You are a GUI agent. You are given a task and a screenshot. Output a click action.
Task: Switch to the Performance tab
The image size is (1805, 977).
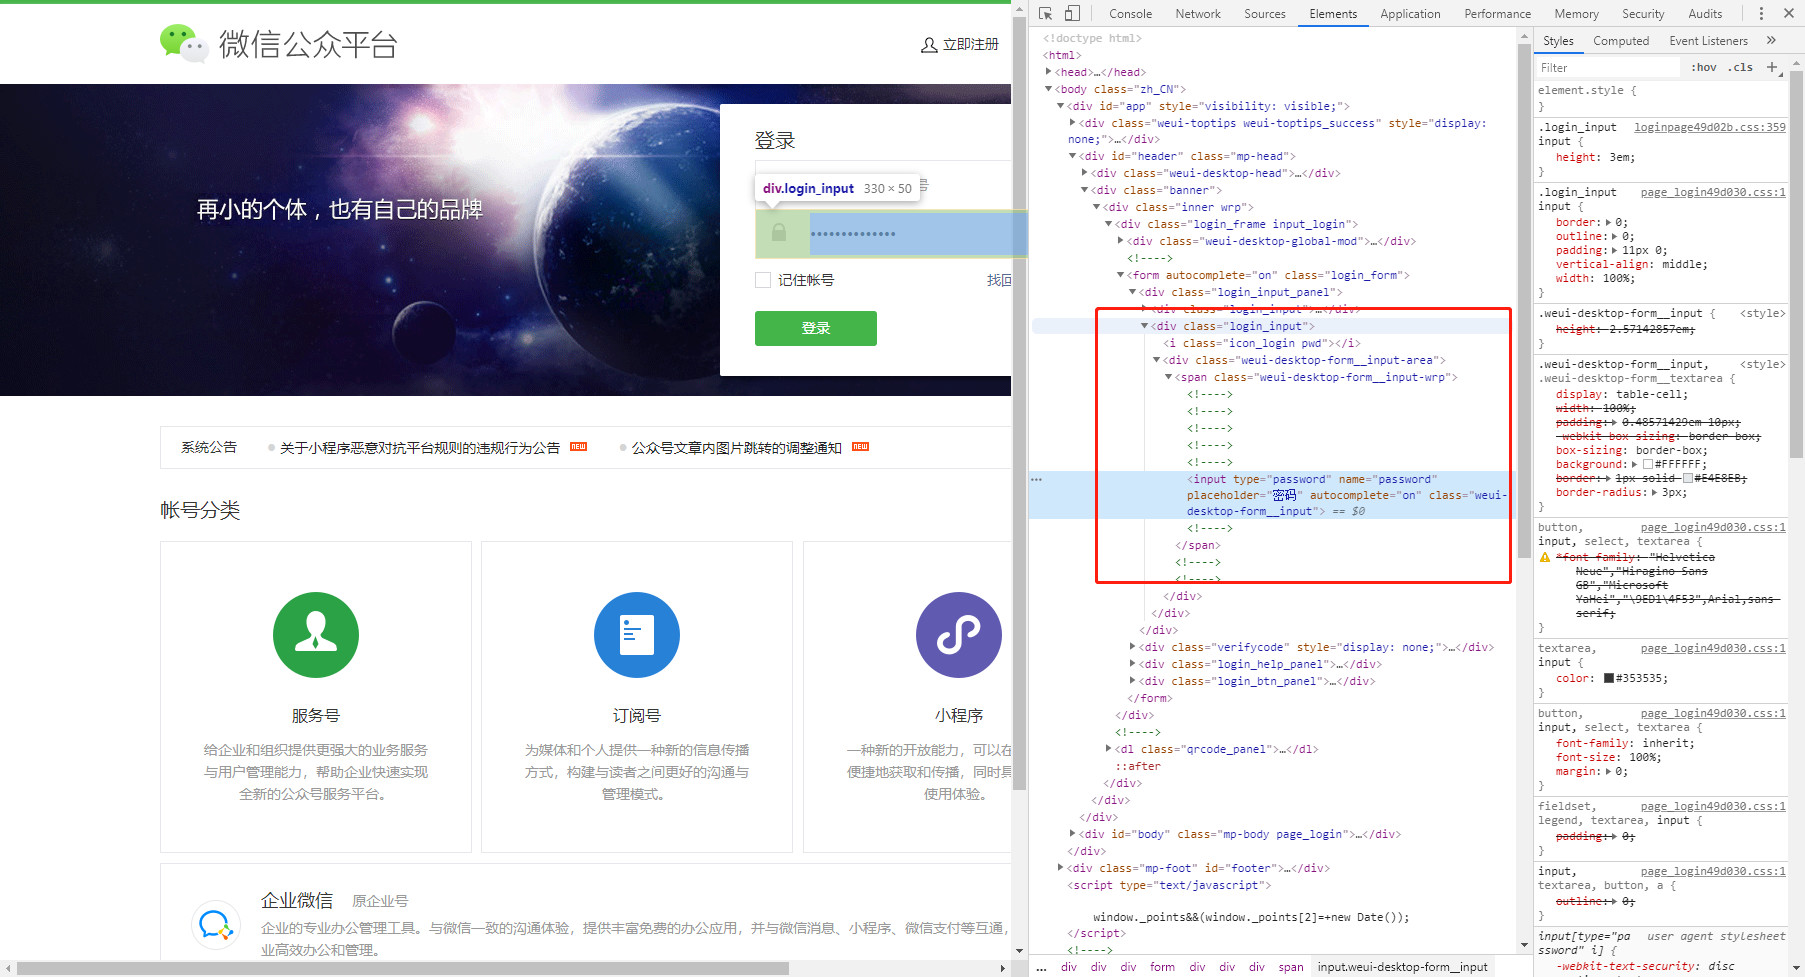1497,14
